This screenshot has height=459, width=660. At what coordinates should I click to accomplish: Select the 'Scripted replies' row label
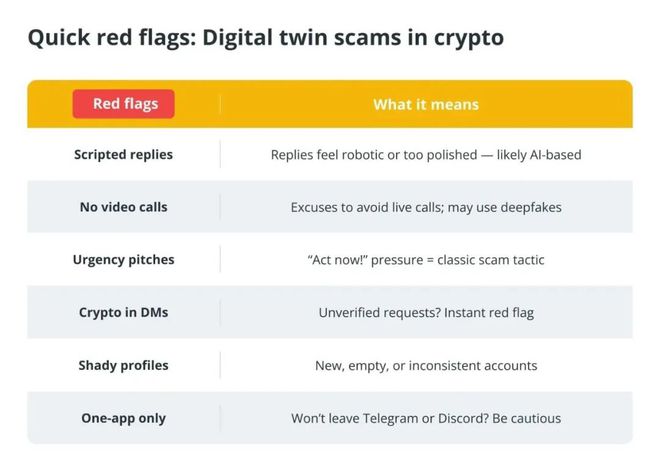coord(123,155)
